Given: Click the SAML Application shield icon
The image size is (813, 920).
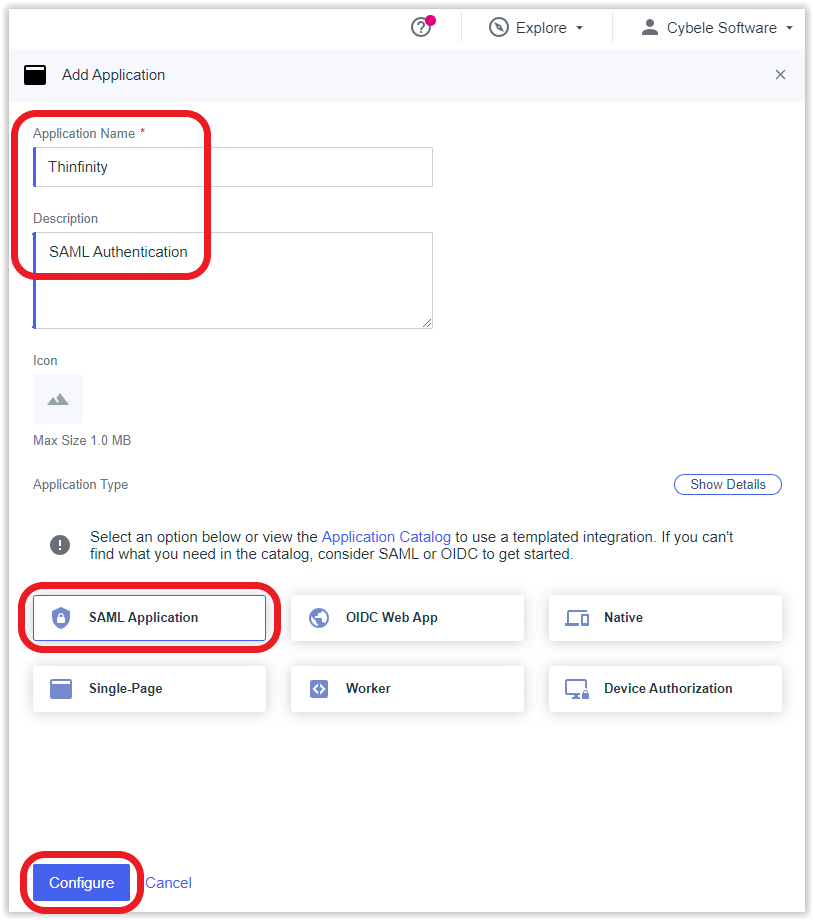Looking at the screenshot, I should click(x=61, y=617).
